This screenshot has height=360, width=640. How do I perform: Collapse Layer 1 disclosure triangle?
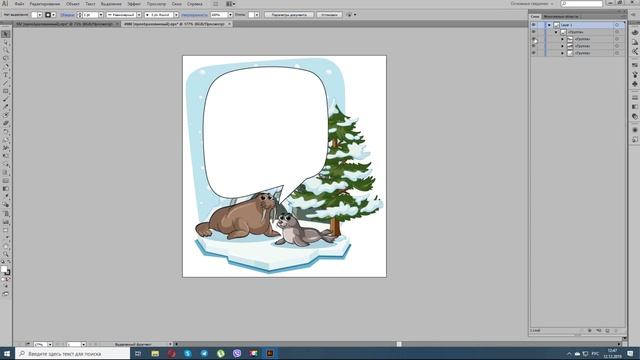[549, 25]
